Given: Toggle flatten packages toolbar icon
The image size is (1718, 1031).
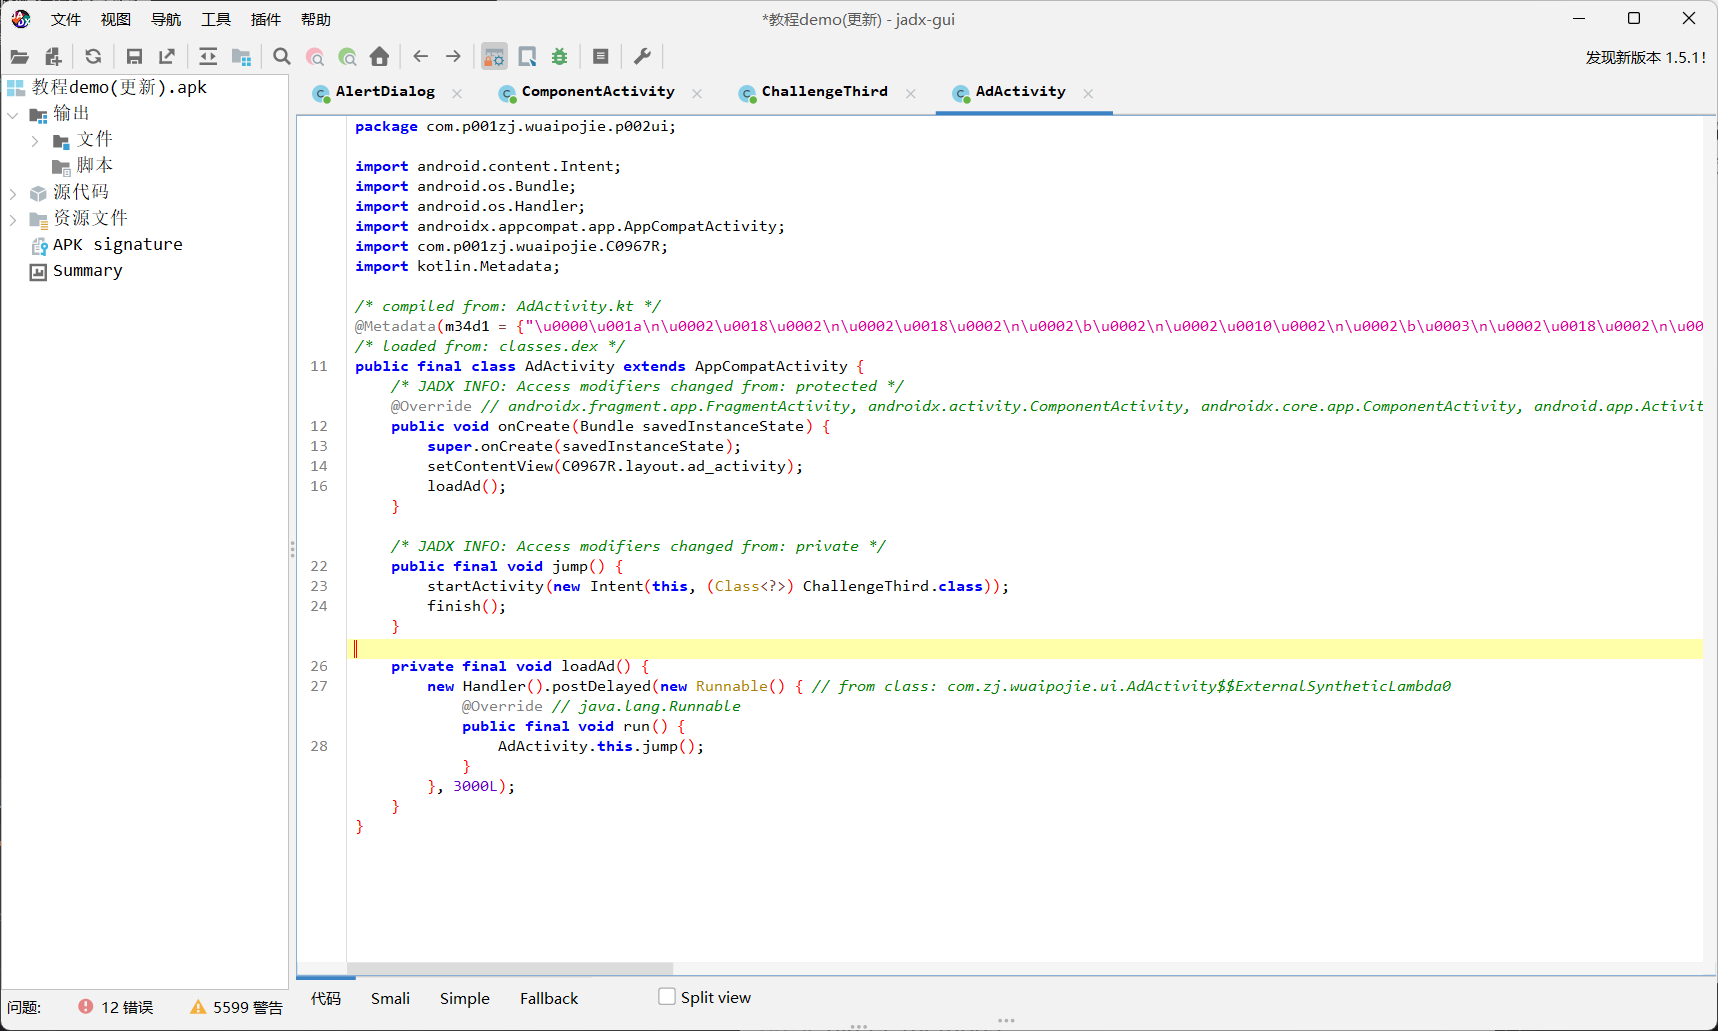Looking at the screenshot, I should click(241, 57).
